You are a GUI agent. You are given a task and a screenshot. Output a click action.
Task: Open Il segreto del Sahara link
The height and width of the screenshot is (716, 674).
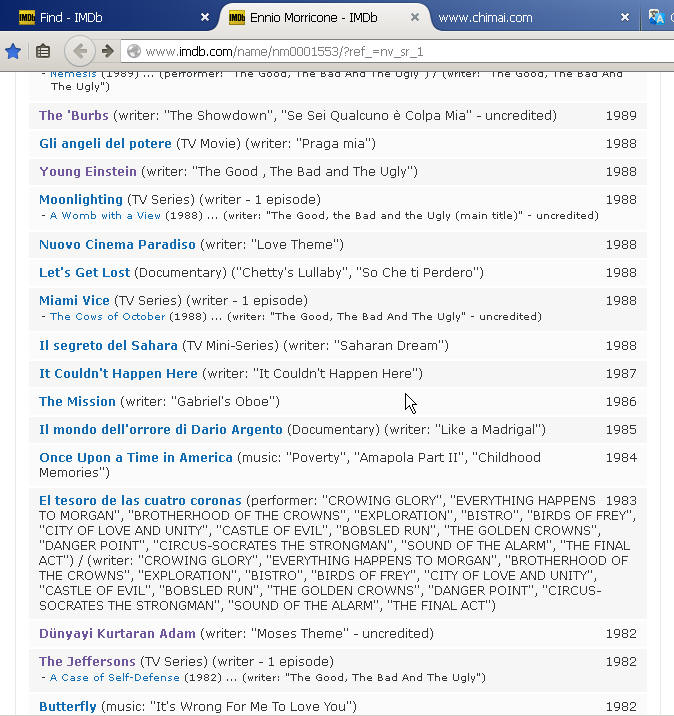point(108,346)
